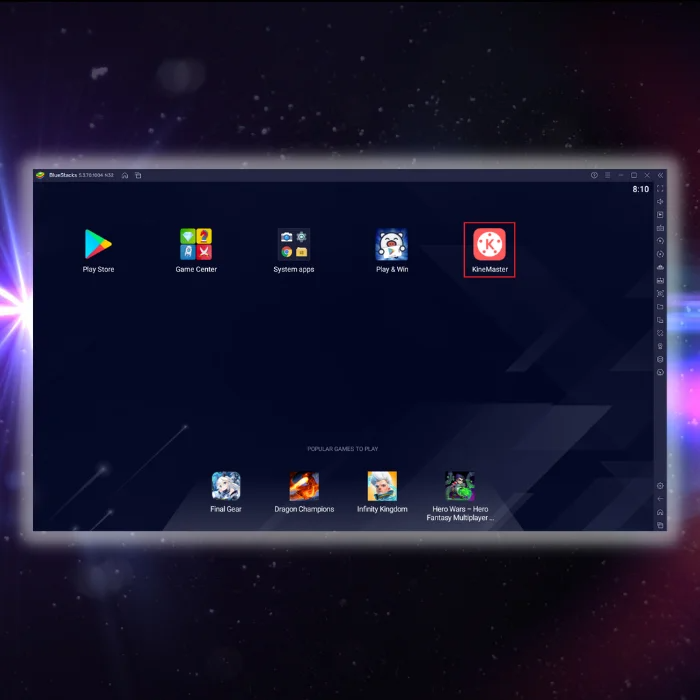700x700 pixels.
Task: Toggle fullscreen mode in the side toolbar
Action: (660, 188)
